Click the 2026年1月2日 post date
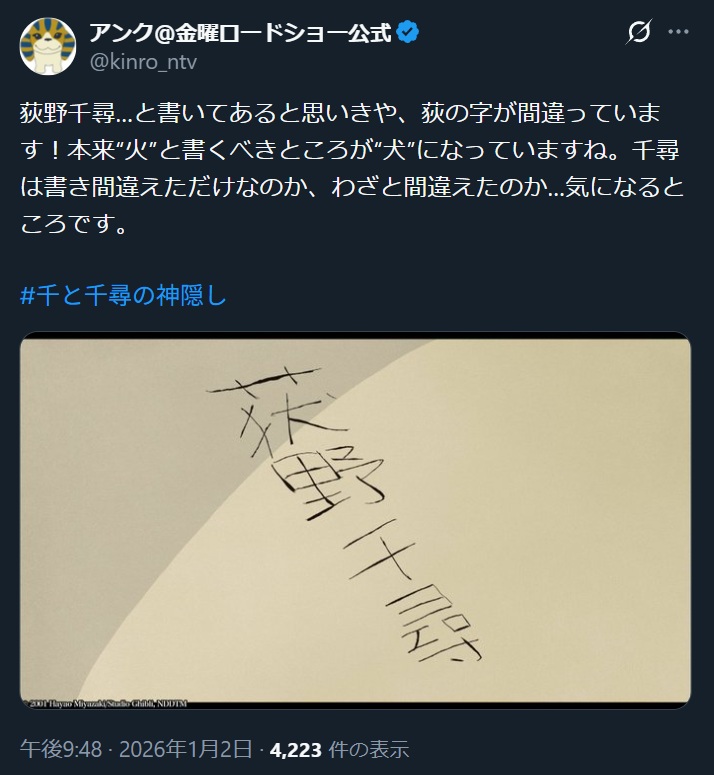Image resolution: width=714 pixels, height=775 pixels. click(185, 749)
